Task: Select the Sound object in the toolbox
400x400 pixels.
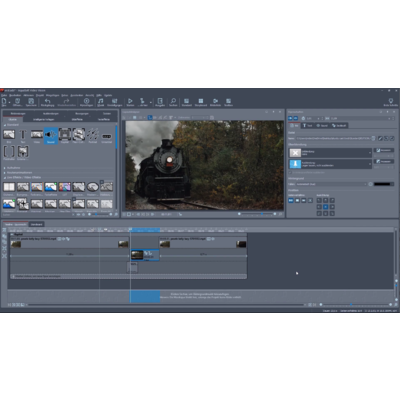Action: 51,135
